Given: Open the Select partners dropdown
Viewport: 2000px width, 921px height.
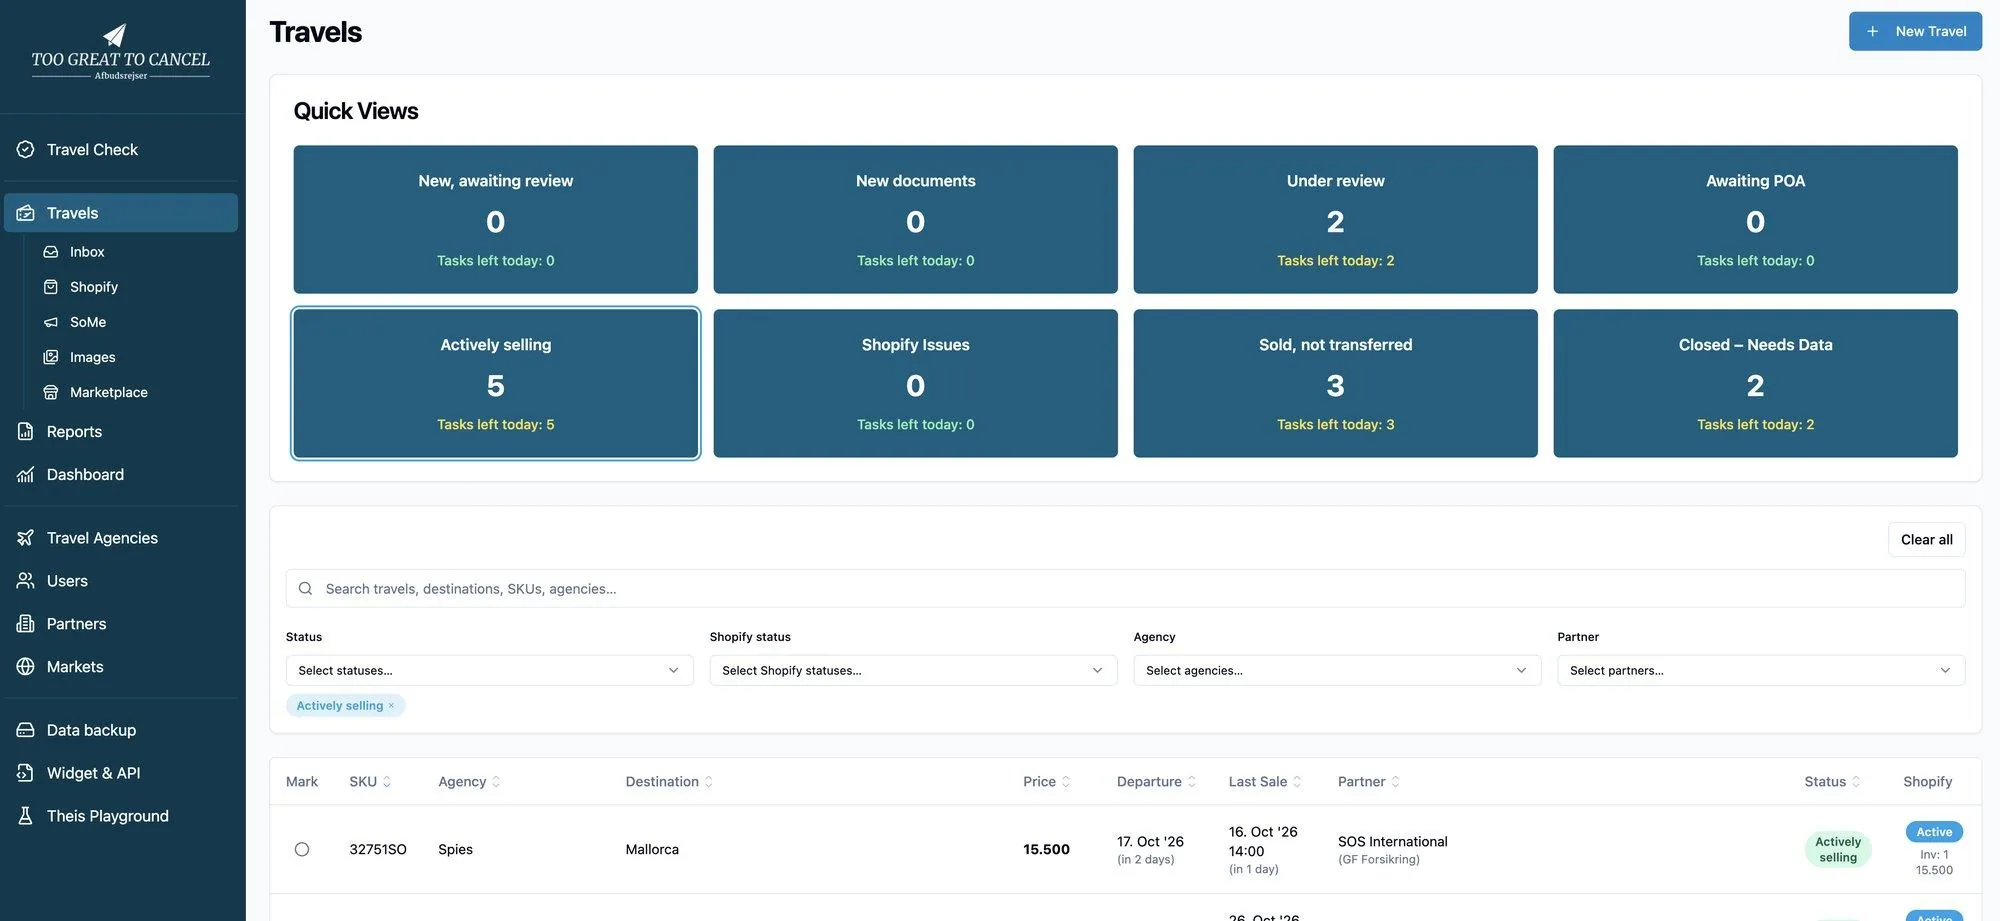Looking at the screenshot, I should (1761, 671).
